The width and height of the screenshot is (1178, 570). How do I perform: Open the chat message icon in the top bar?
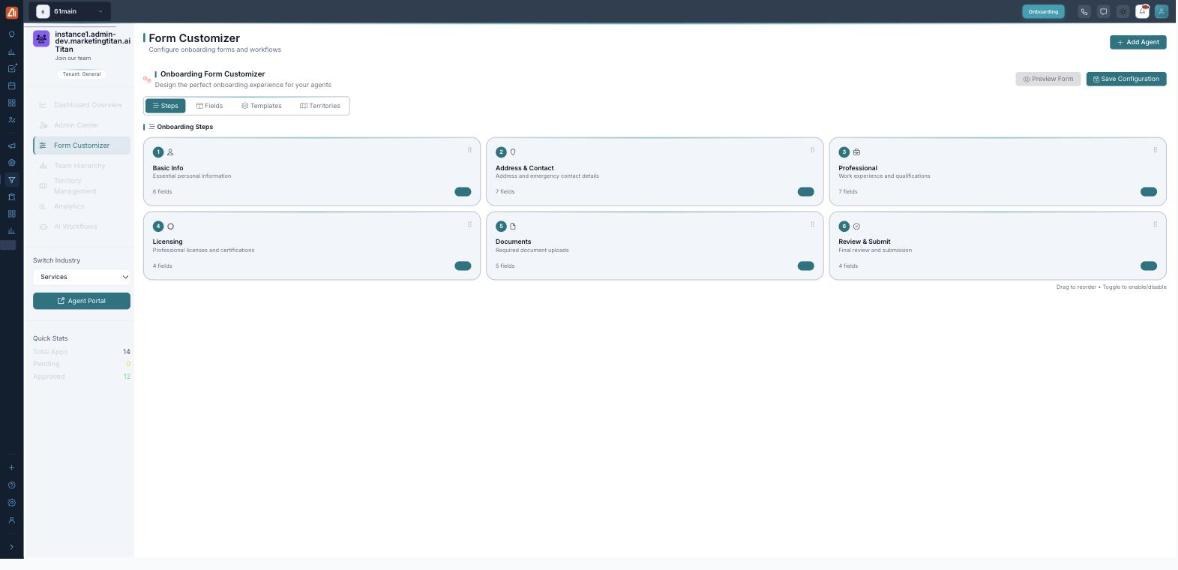click(x=1103, y=11)
